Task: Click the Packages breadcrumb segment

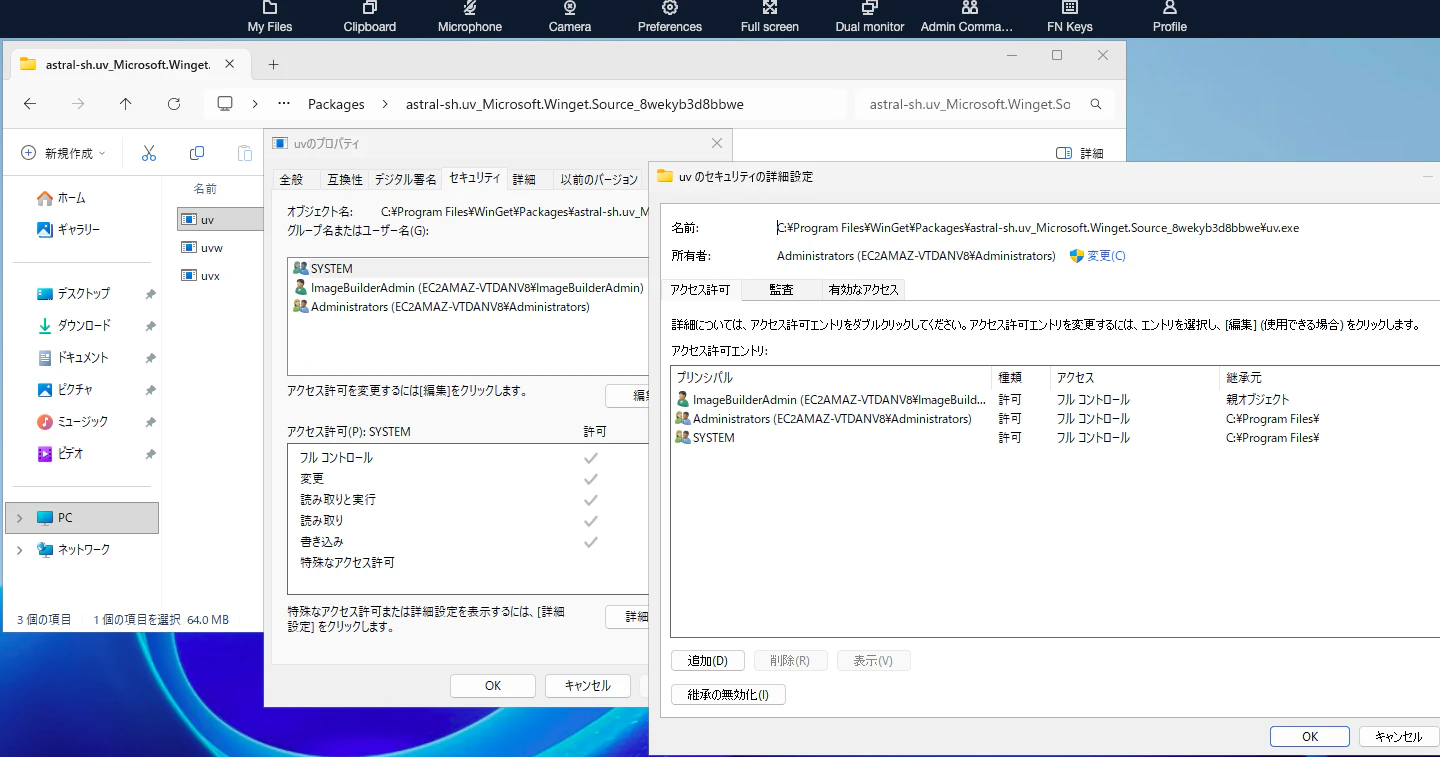Action: click(336, 104)
